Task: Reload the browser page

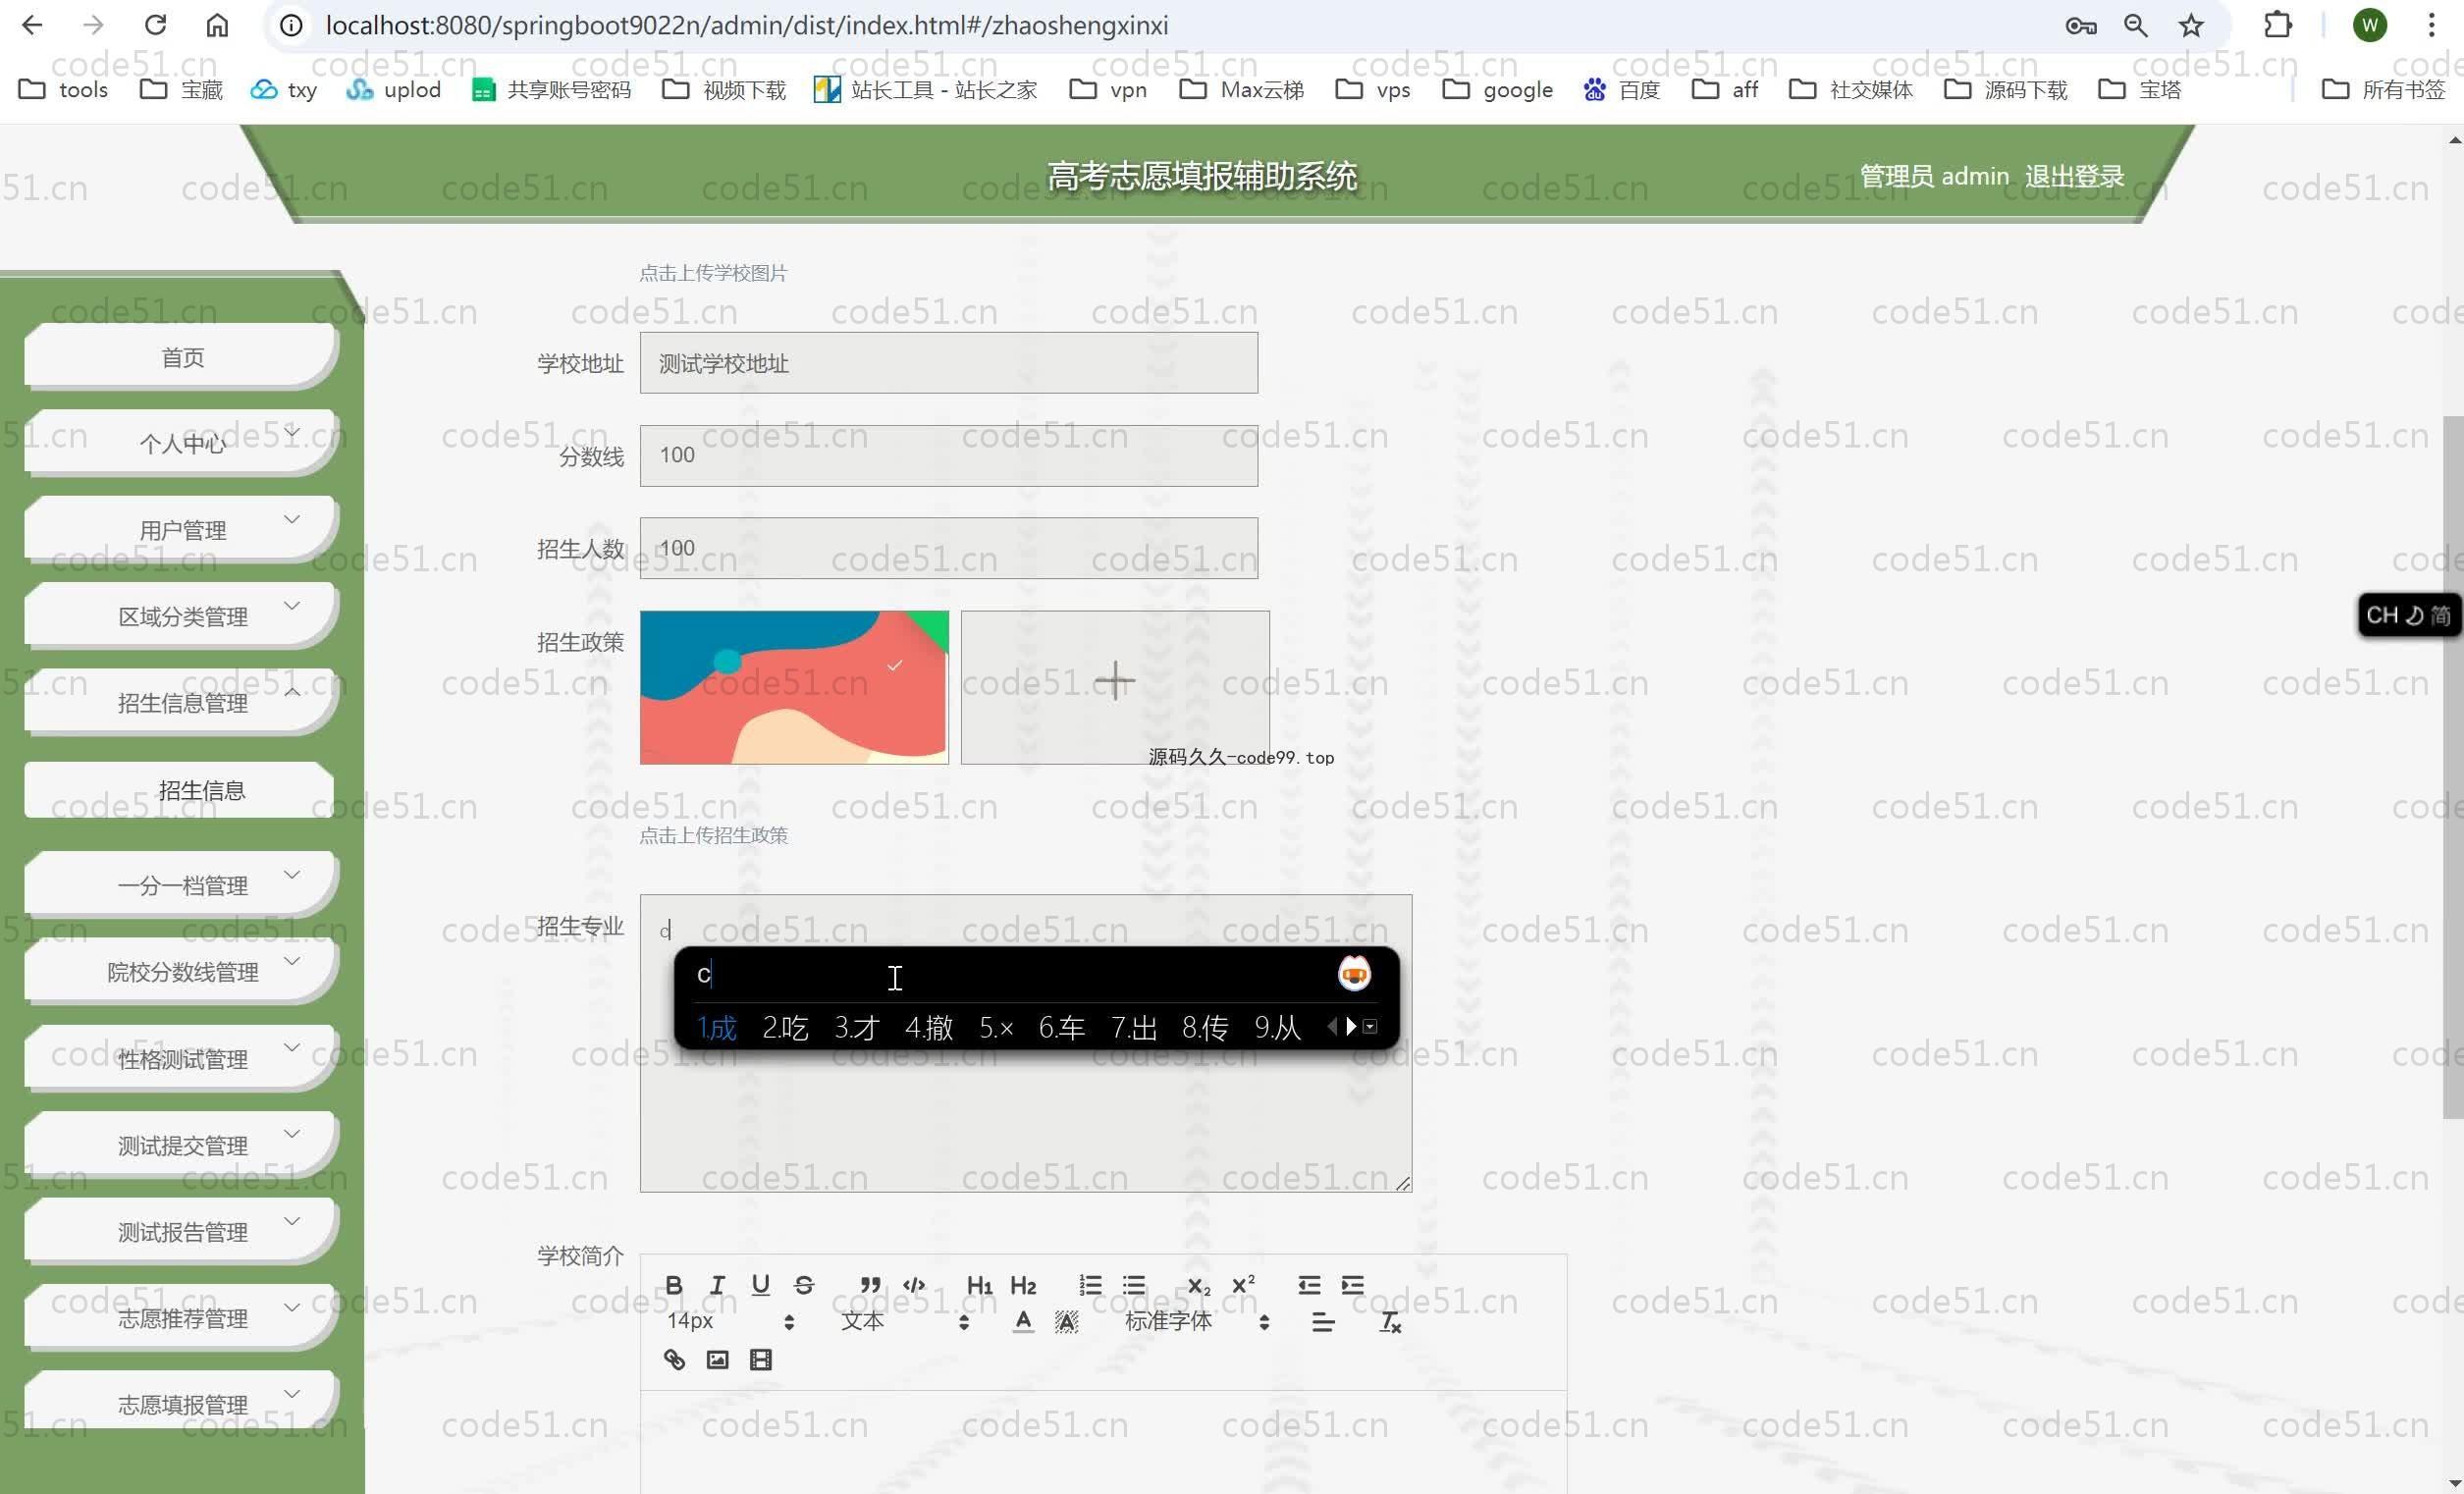Action: 155,25
